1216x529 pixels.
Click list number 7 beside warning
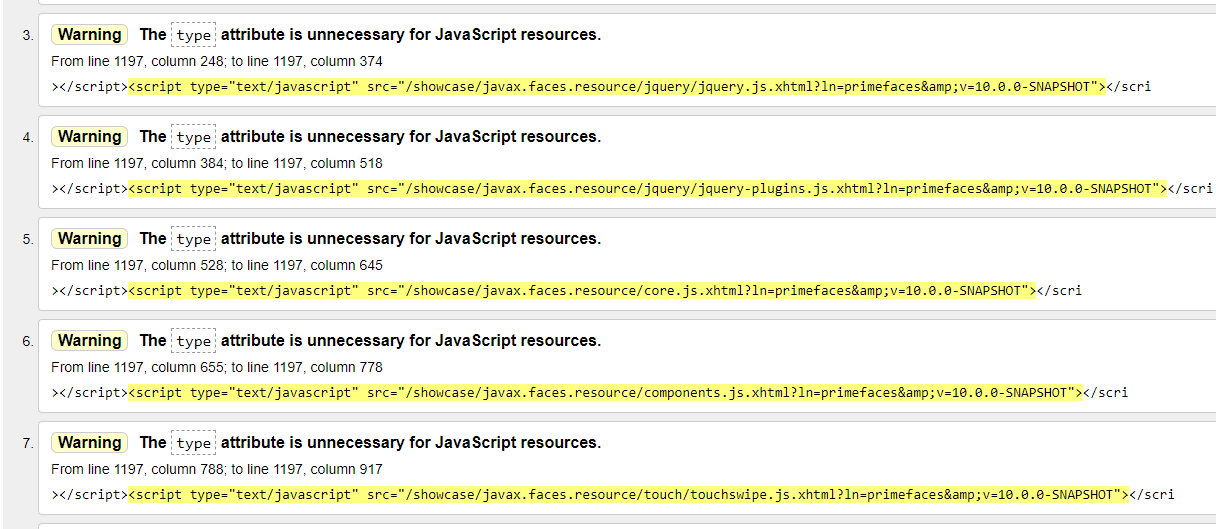click(x=27, y=444)
